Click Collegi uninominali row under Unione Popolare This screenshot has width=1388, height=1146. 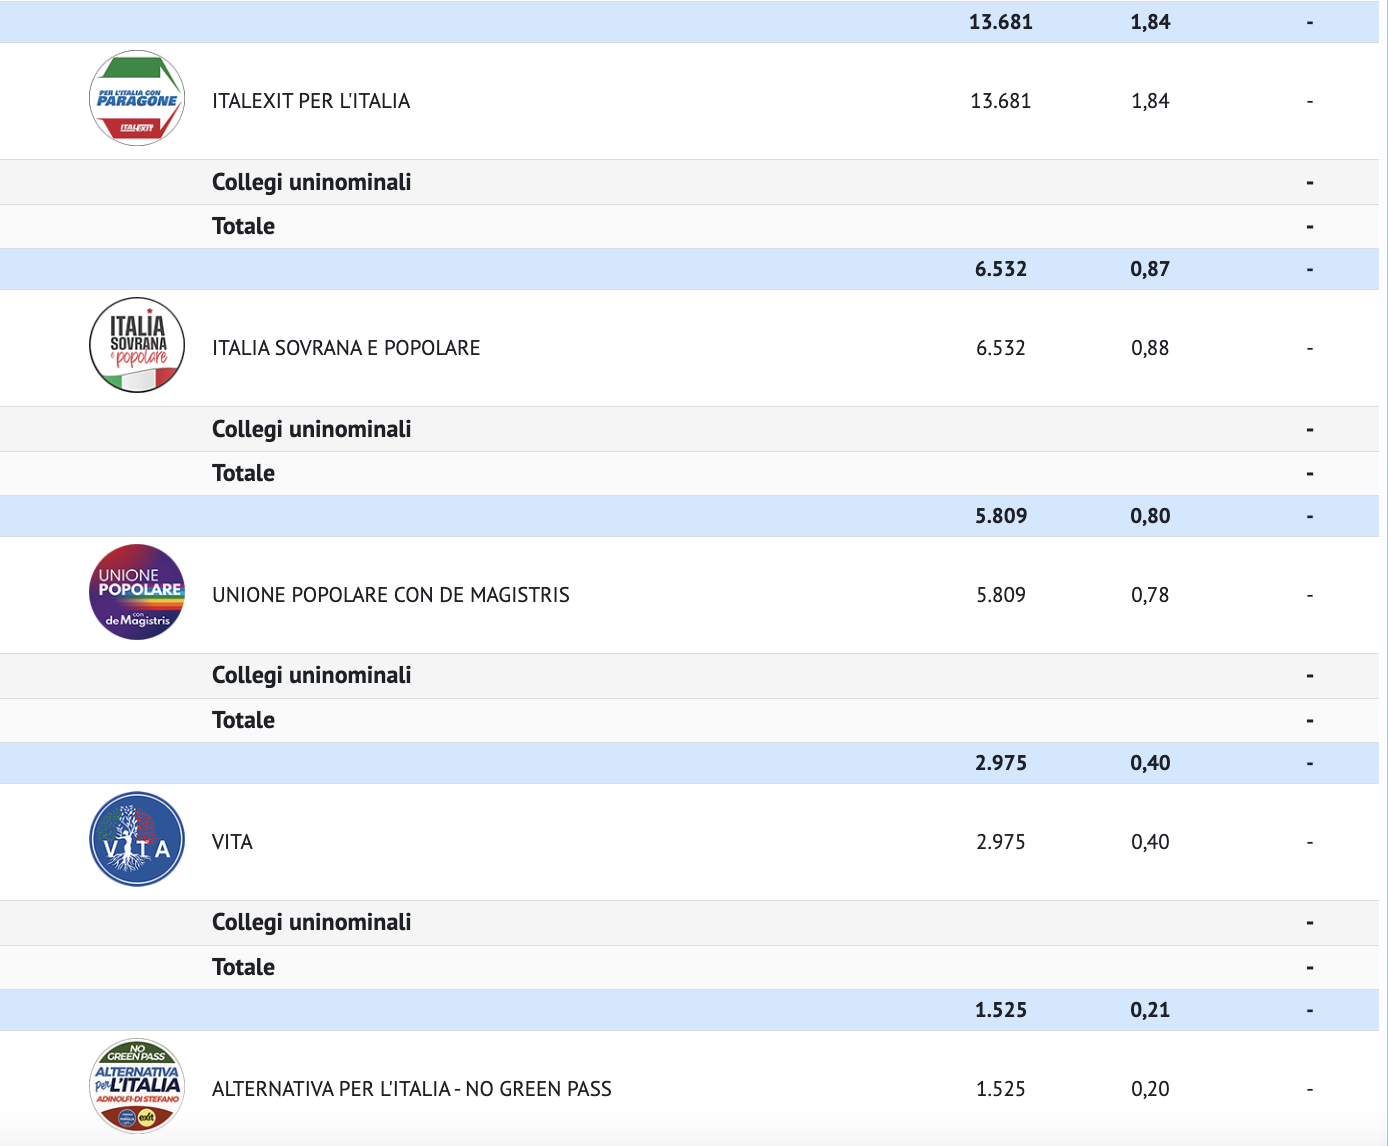[x=312, y=675]
